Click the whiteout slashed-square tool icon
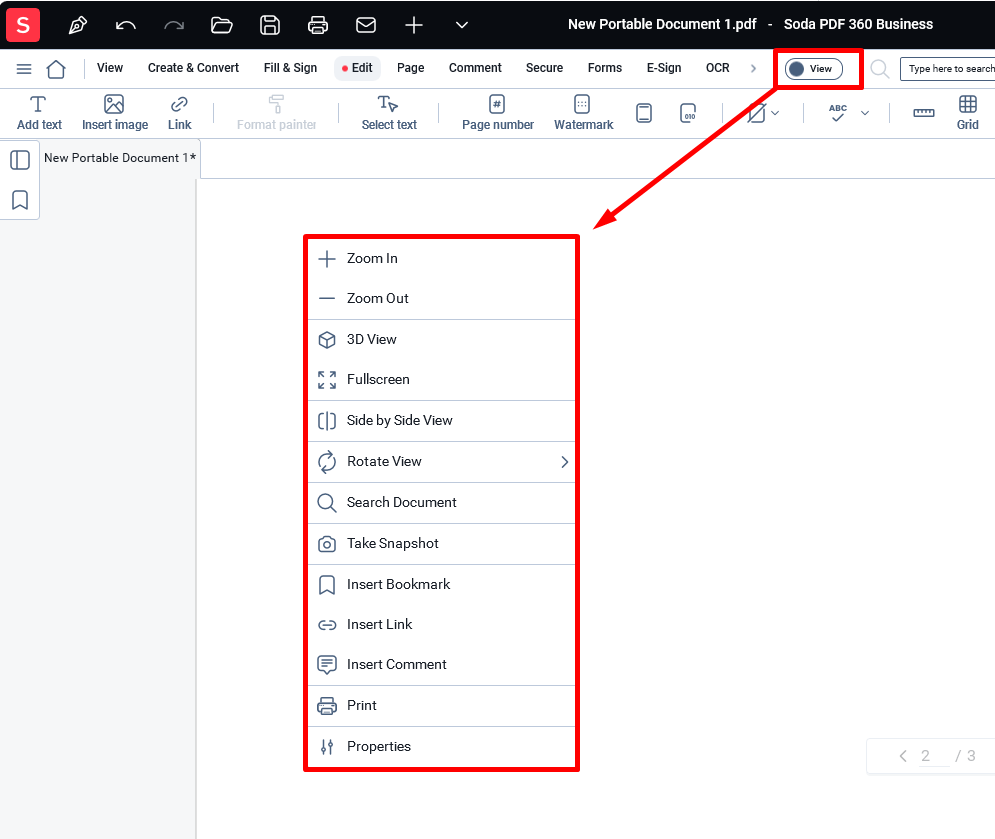Screen dimensions: 995x839 [x=756, y=113]
